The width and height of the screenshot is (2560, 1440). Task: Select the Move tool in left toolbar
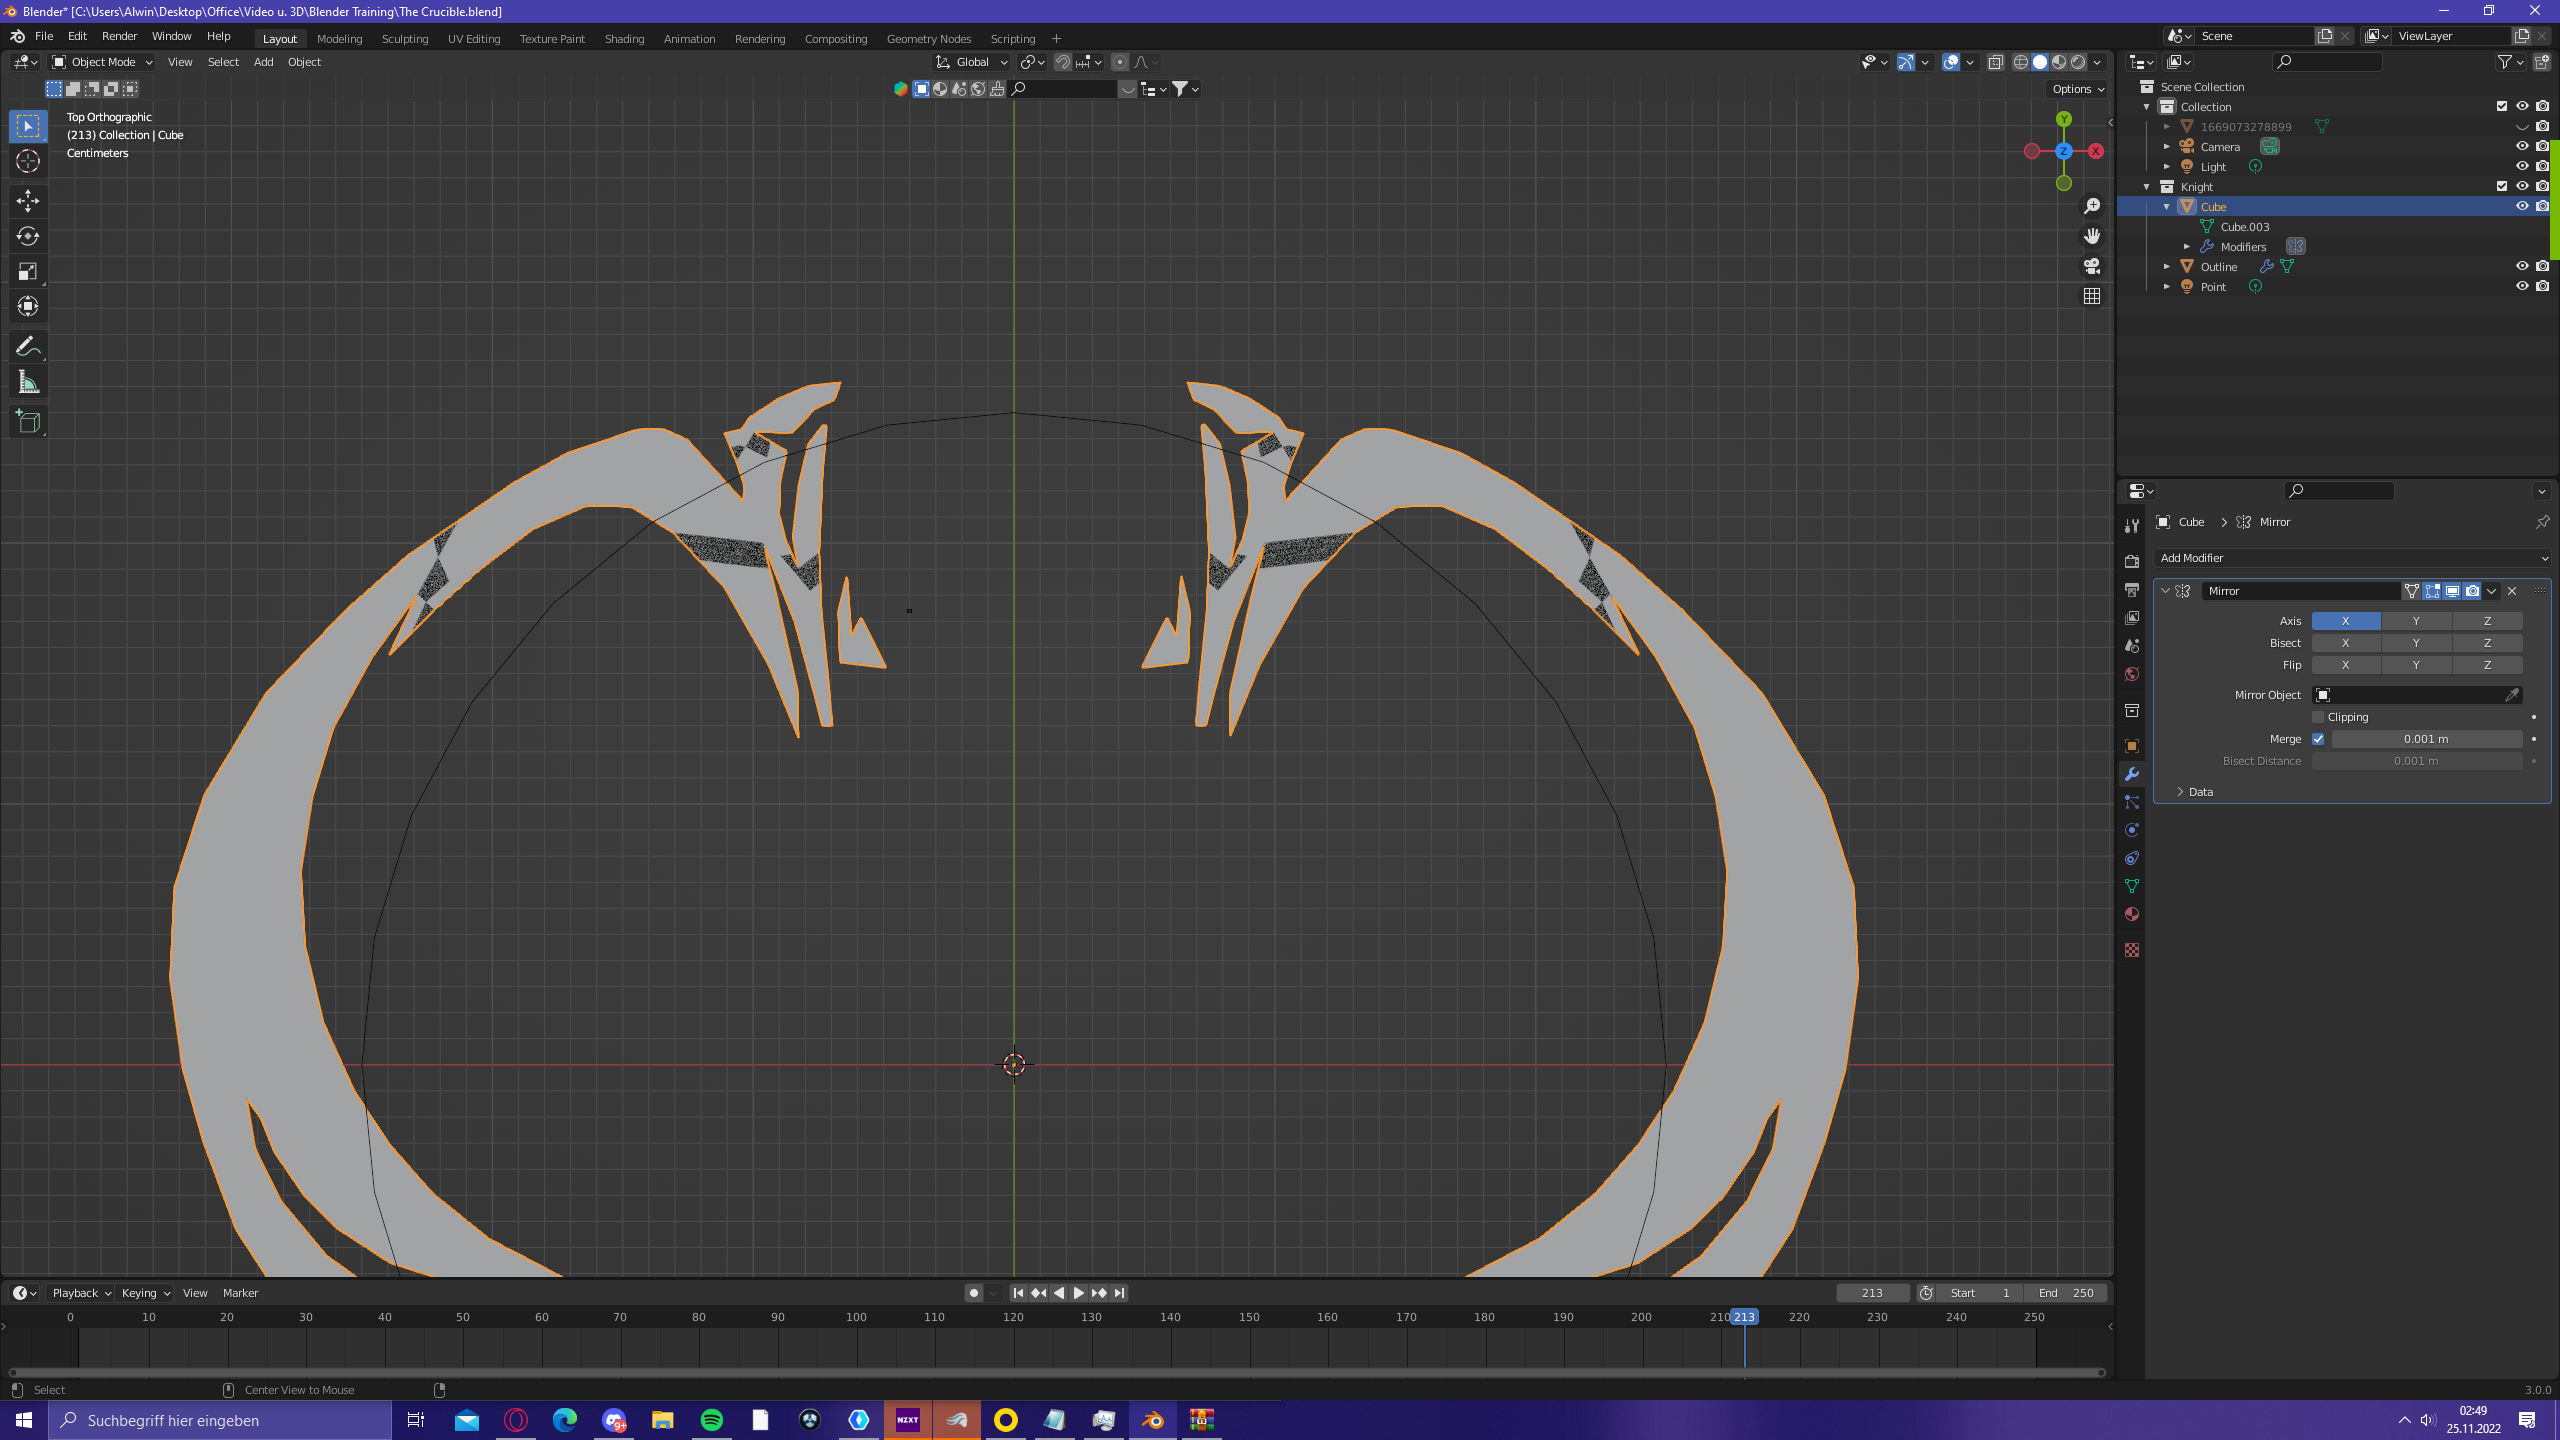coord(28,201)
